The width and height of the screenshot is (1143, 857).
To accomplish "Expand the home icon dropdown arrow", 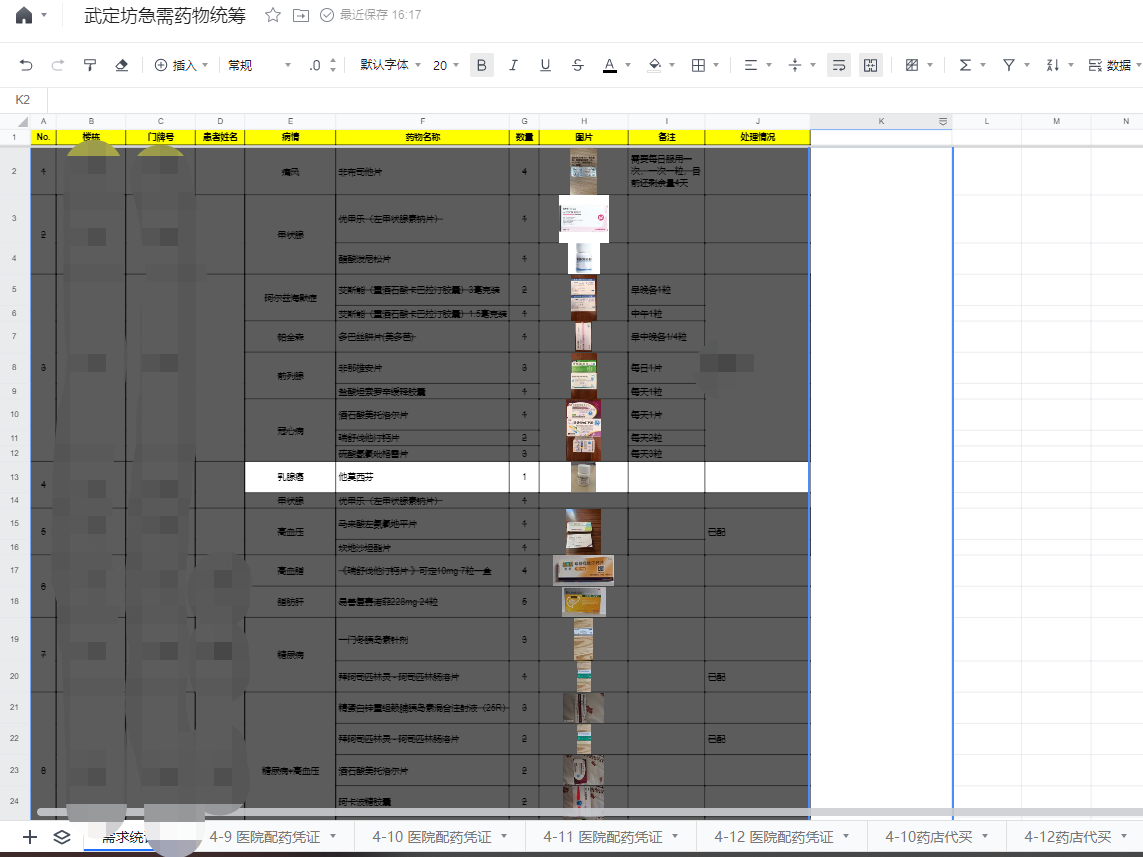I will 44,15.
